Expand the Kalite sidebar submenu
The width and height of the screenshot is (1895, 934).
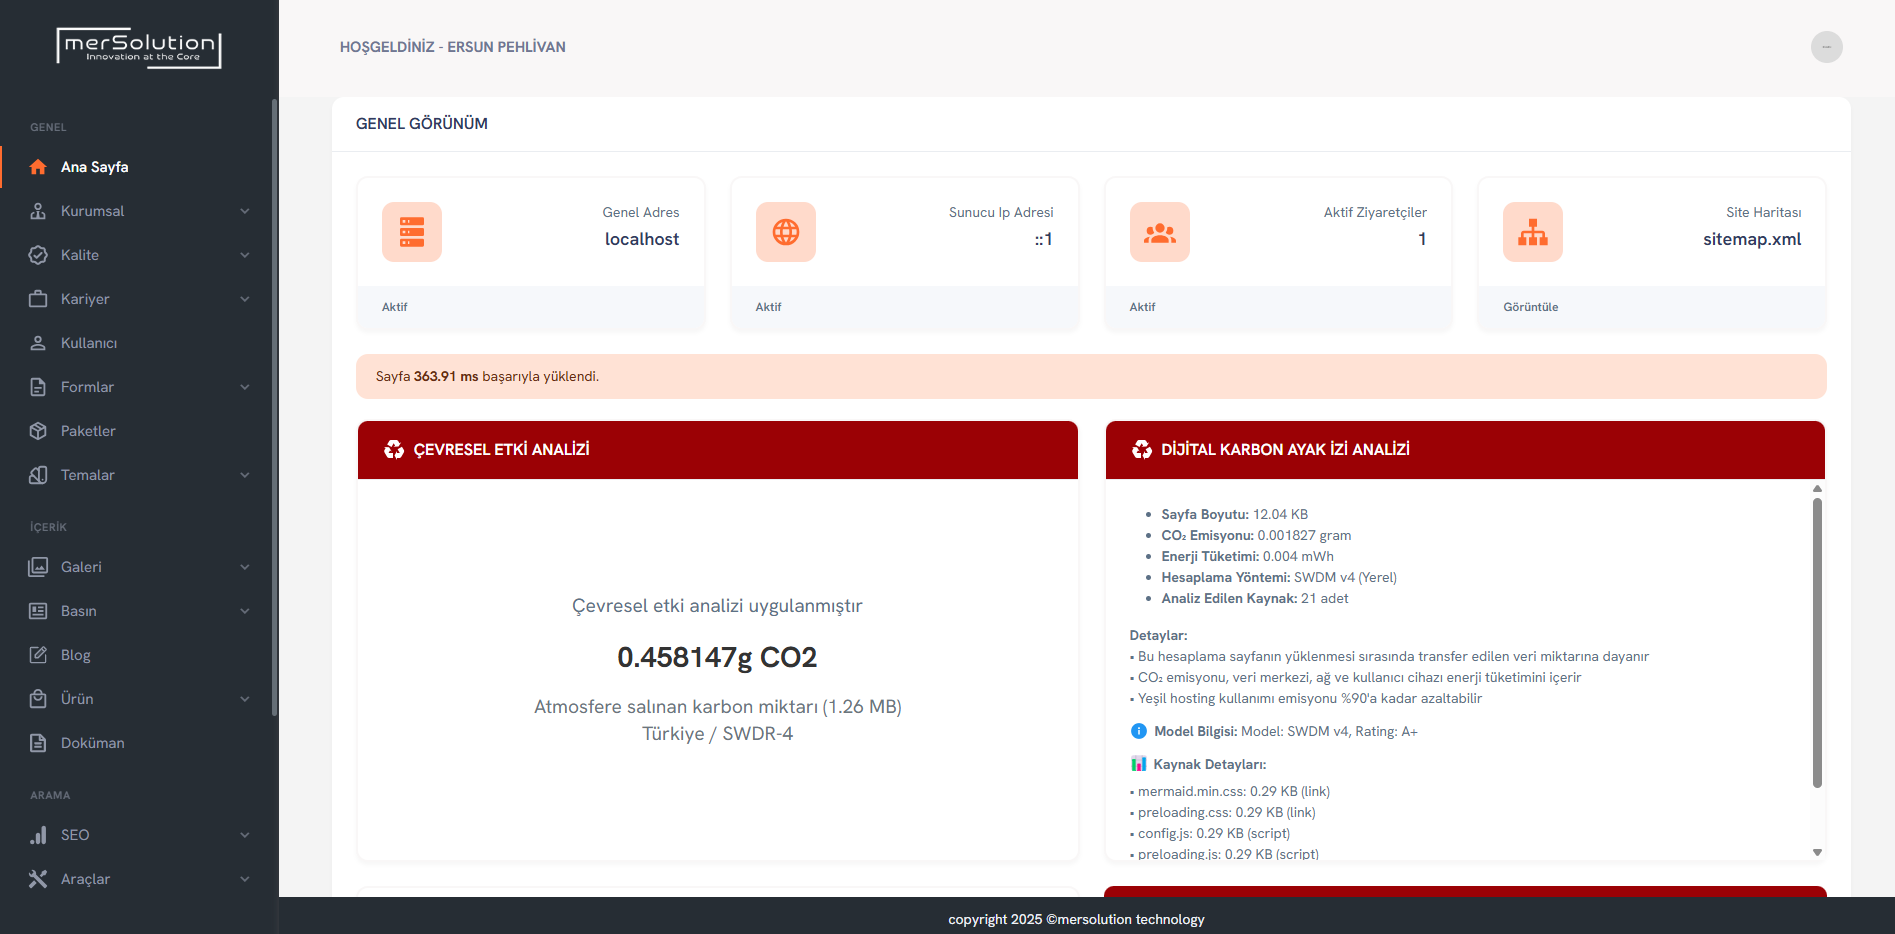point(245,255)
